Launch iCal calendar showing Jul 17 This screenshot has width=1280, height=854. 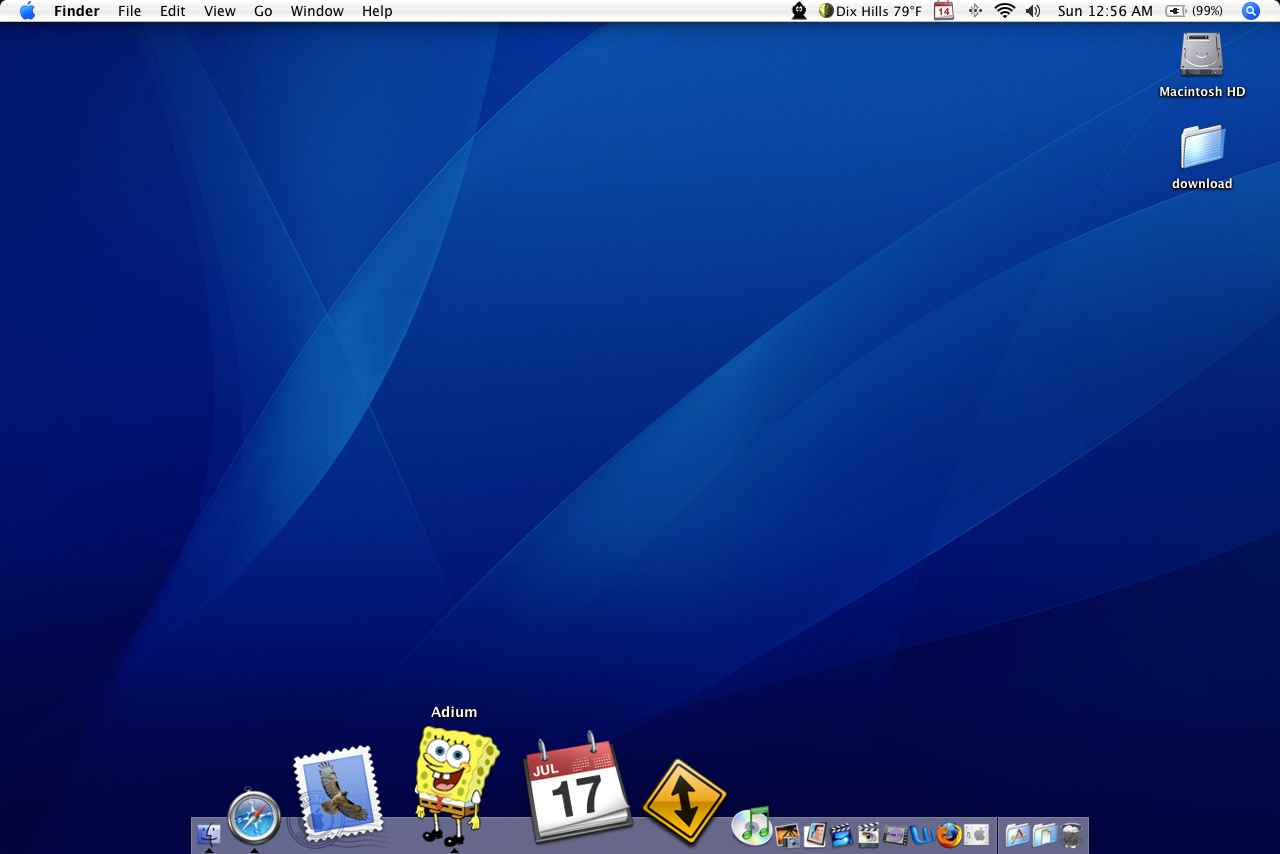(577, 786)
